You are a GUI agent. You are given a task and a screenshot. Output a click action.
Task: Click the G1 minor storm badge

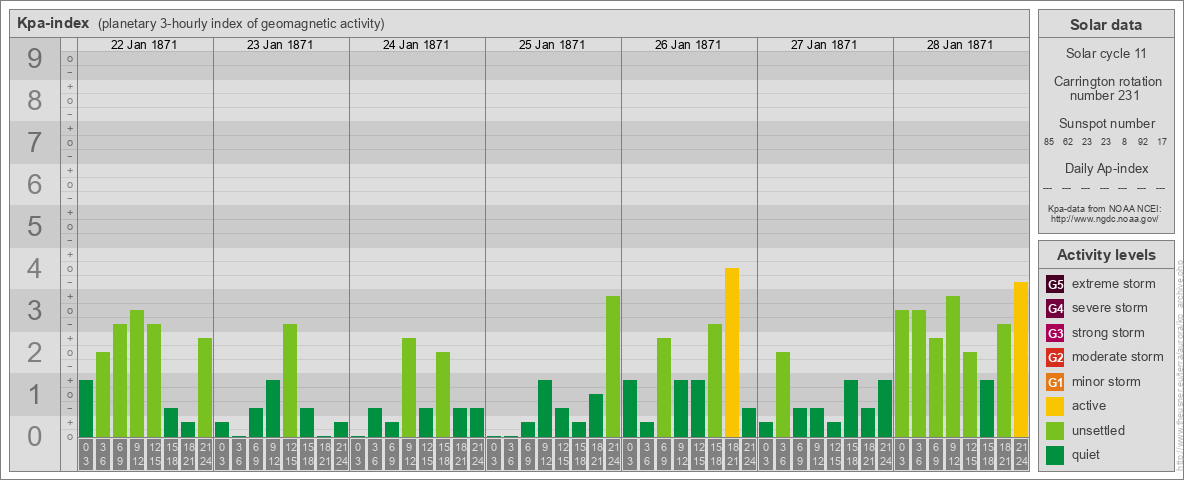point(1055,382)
